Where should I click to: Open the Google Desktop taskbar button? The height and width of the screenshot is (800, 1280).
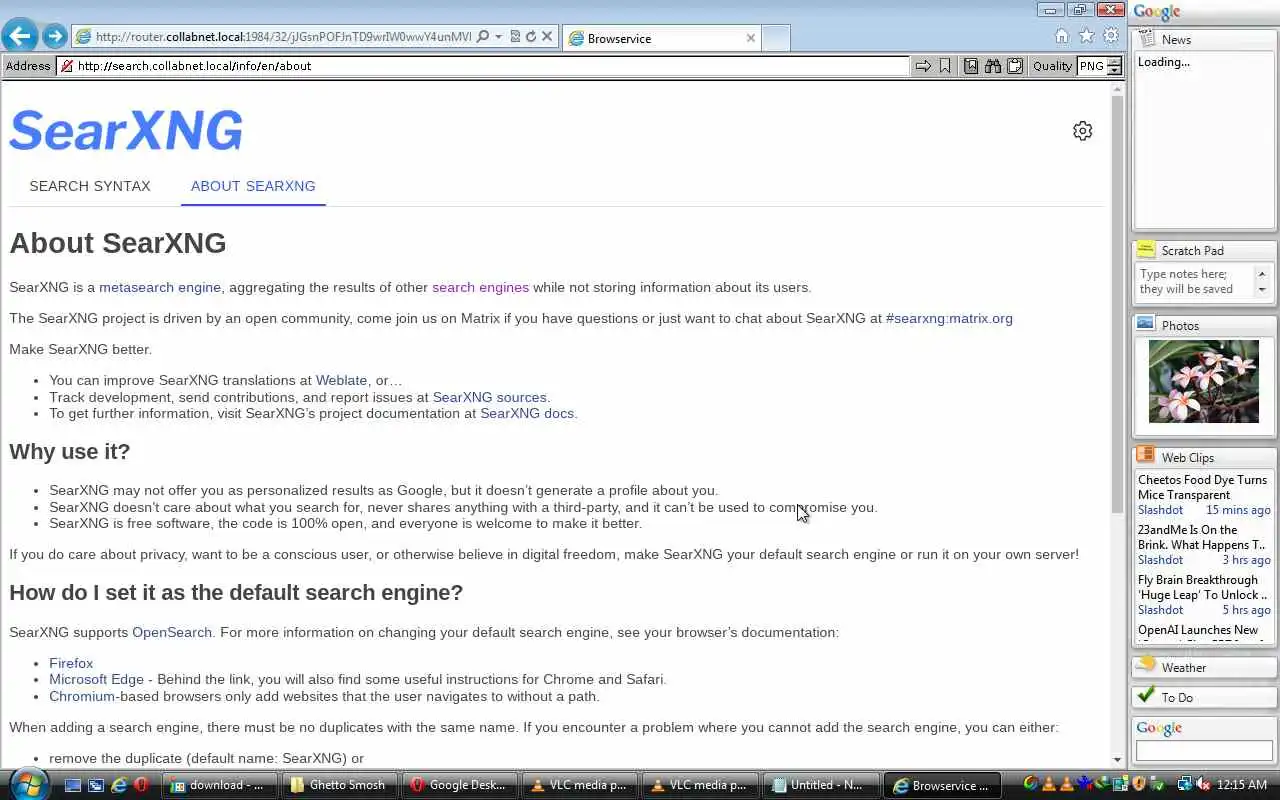460,785
